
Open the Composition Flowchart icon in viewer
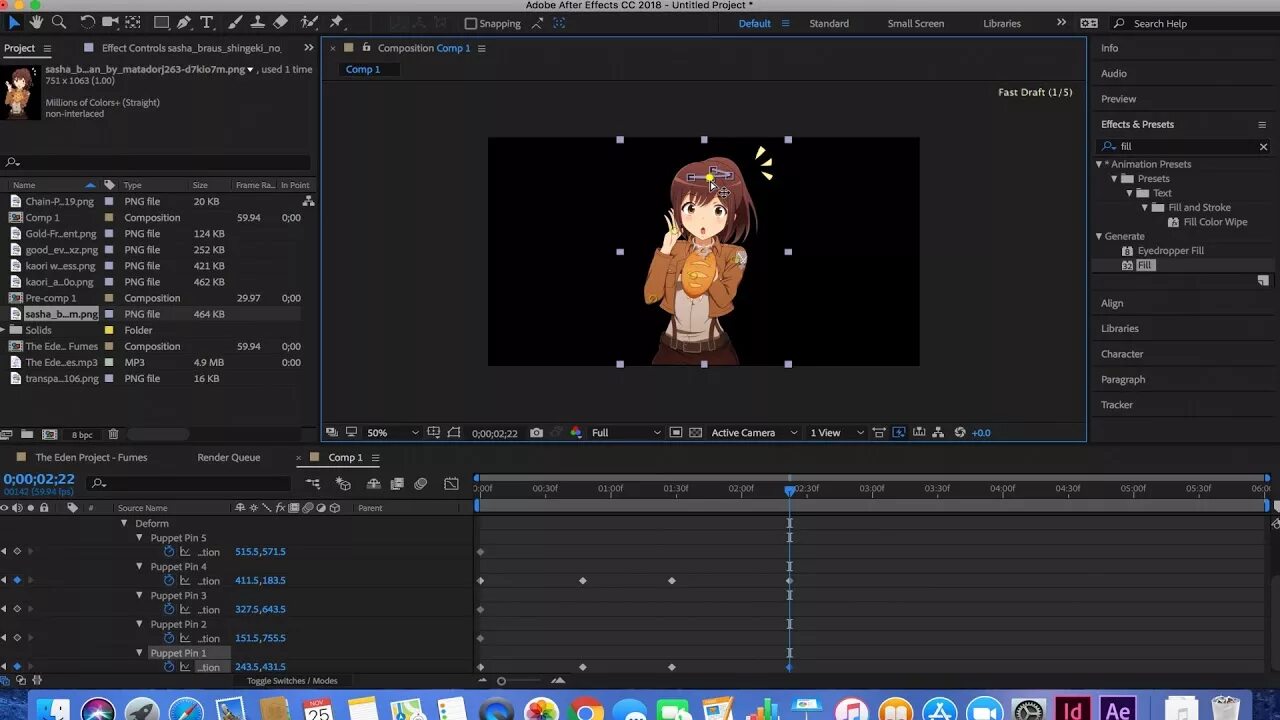tap(938, 433)
